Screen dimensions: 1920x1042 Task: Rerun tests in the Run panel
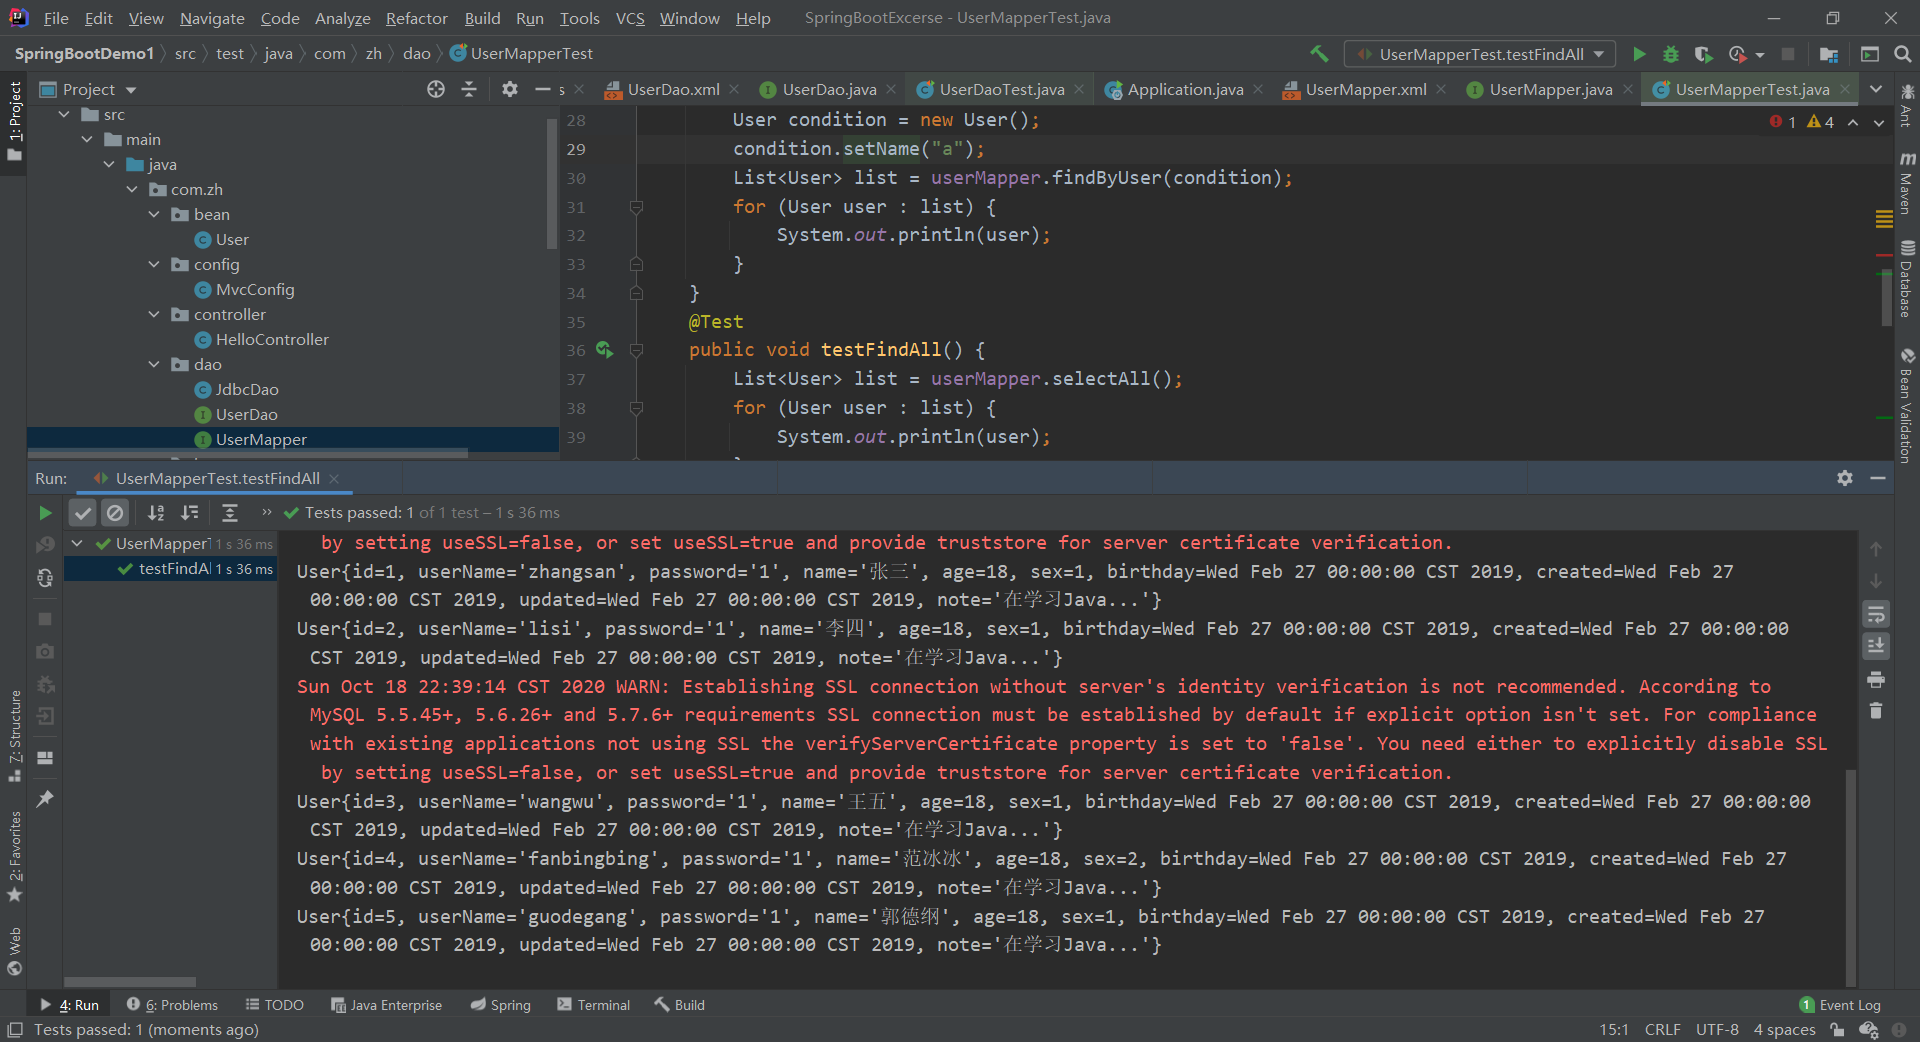(x=45, y=513)
